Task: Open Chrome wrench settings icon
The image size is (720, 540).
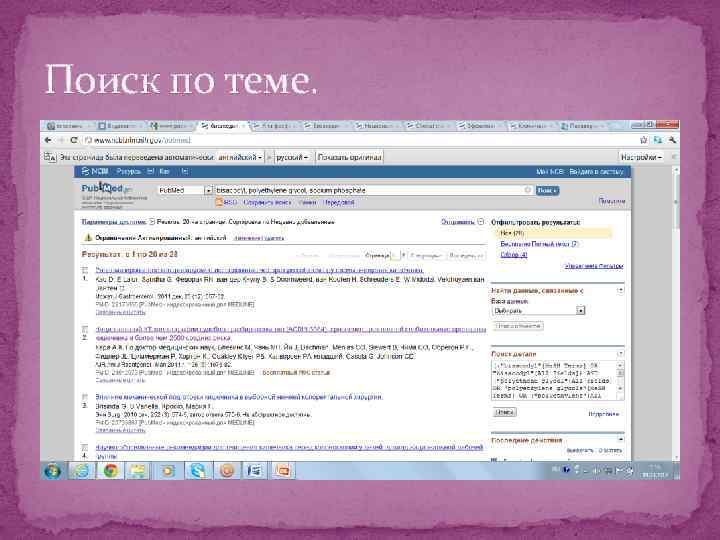Action: 672,140
